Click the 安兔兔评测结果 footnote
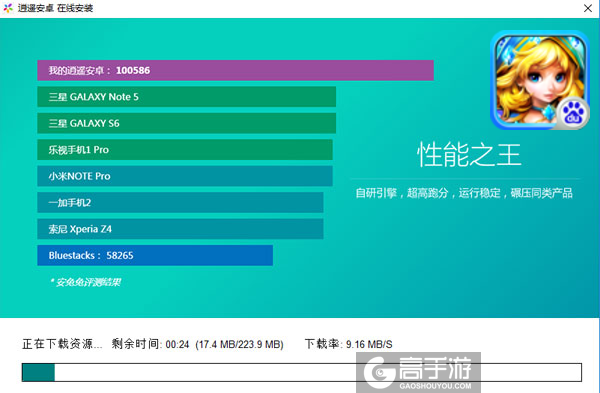Screen dimensions: 600x393 (85, 282)
